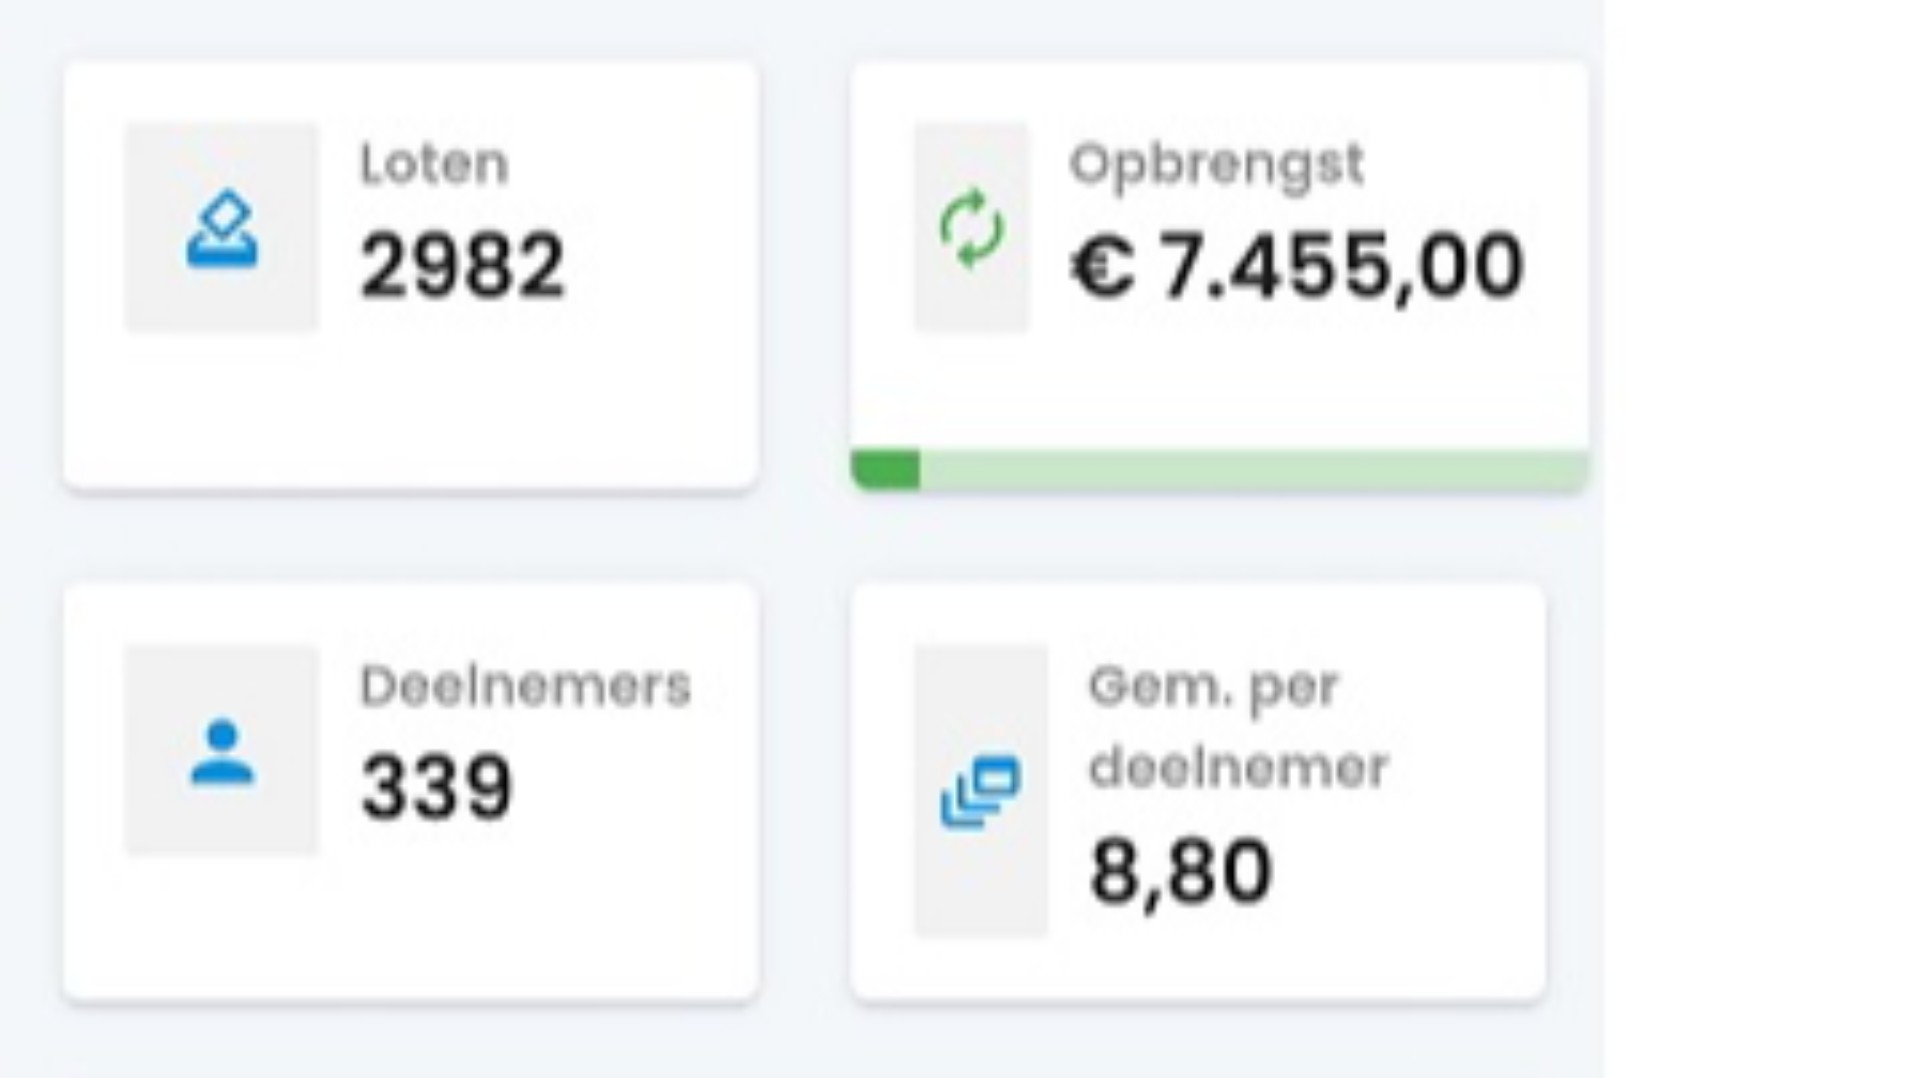Click the 339 participants number

(x=436, y=788)
